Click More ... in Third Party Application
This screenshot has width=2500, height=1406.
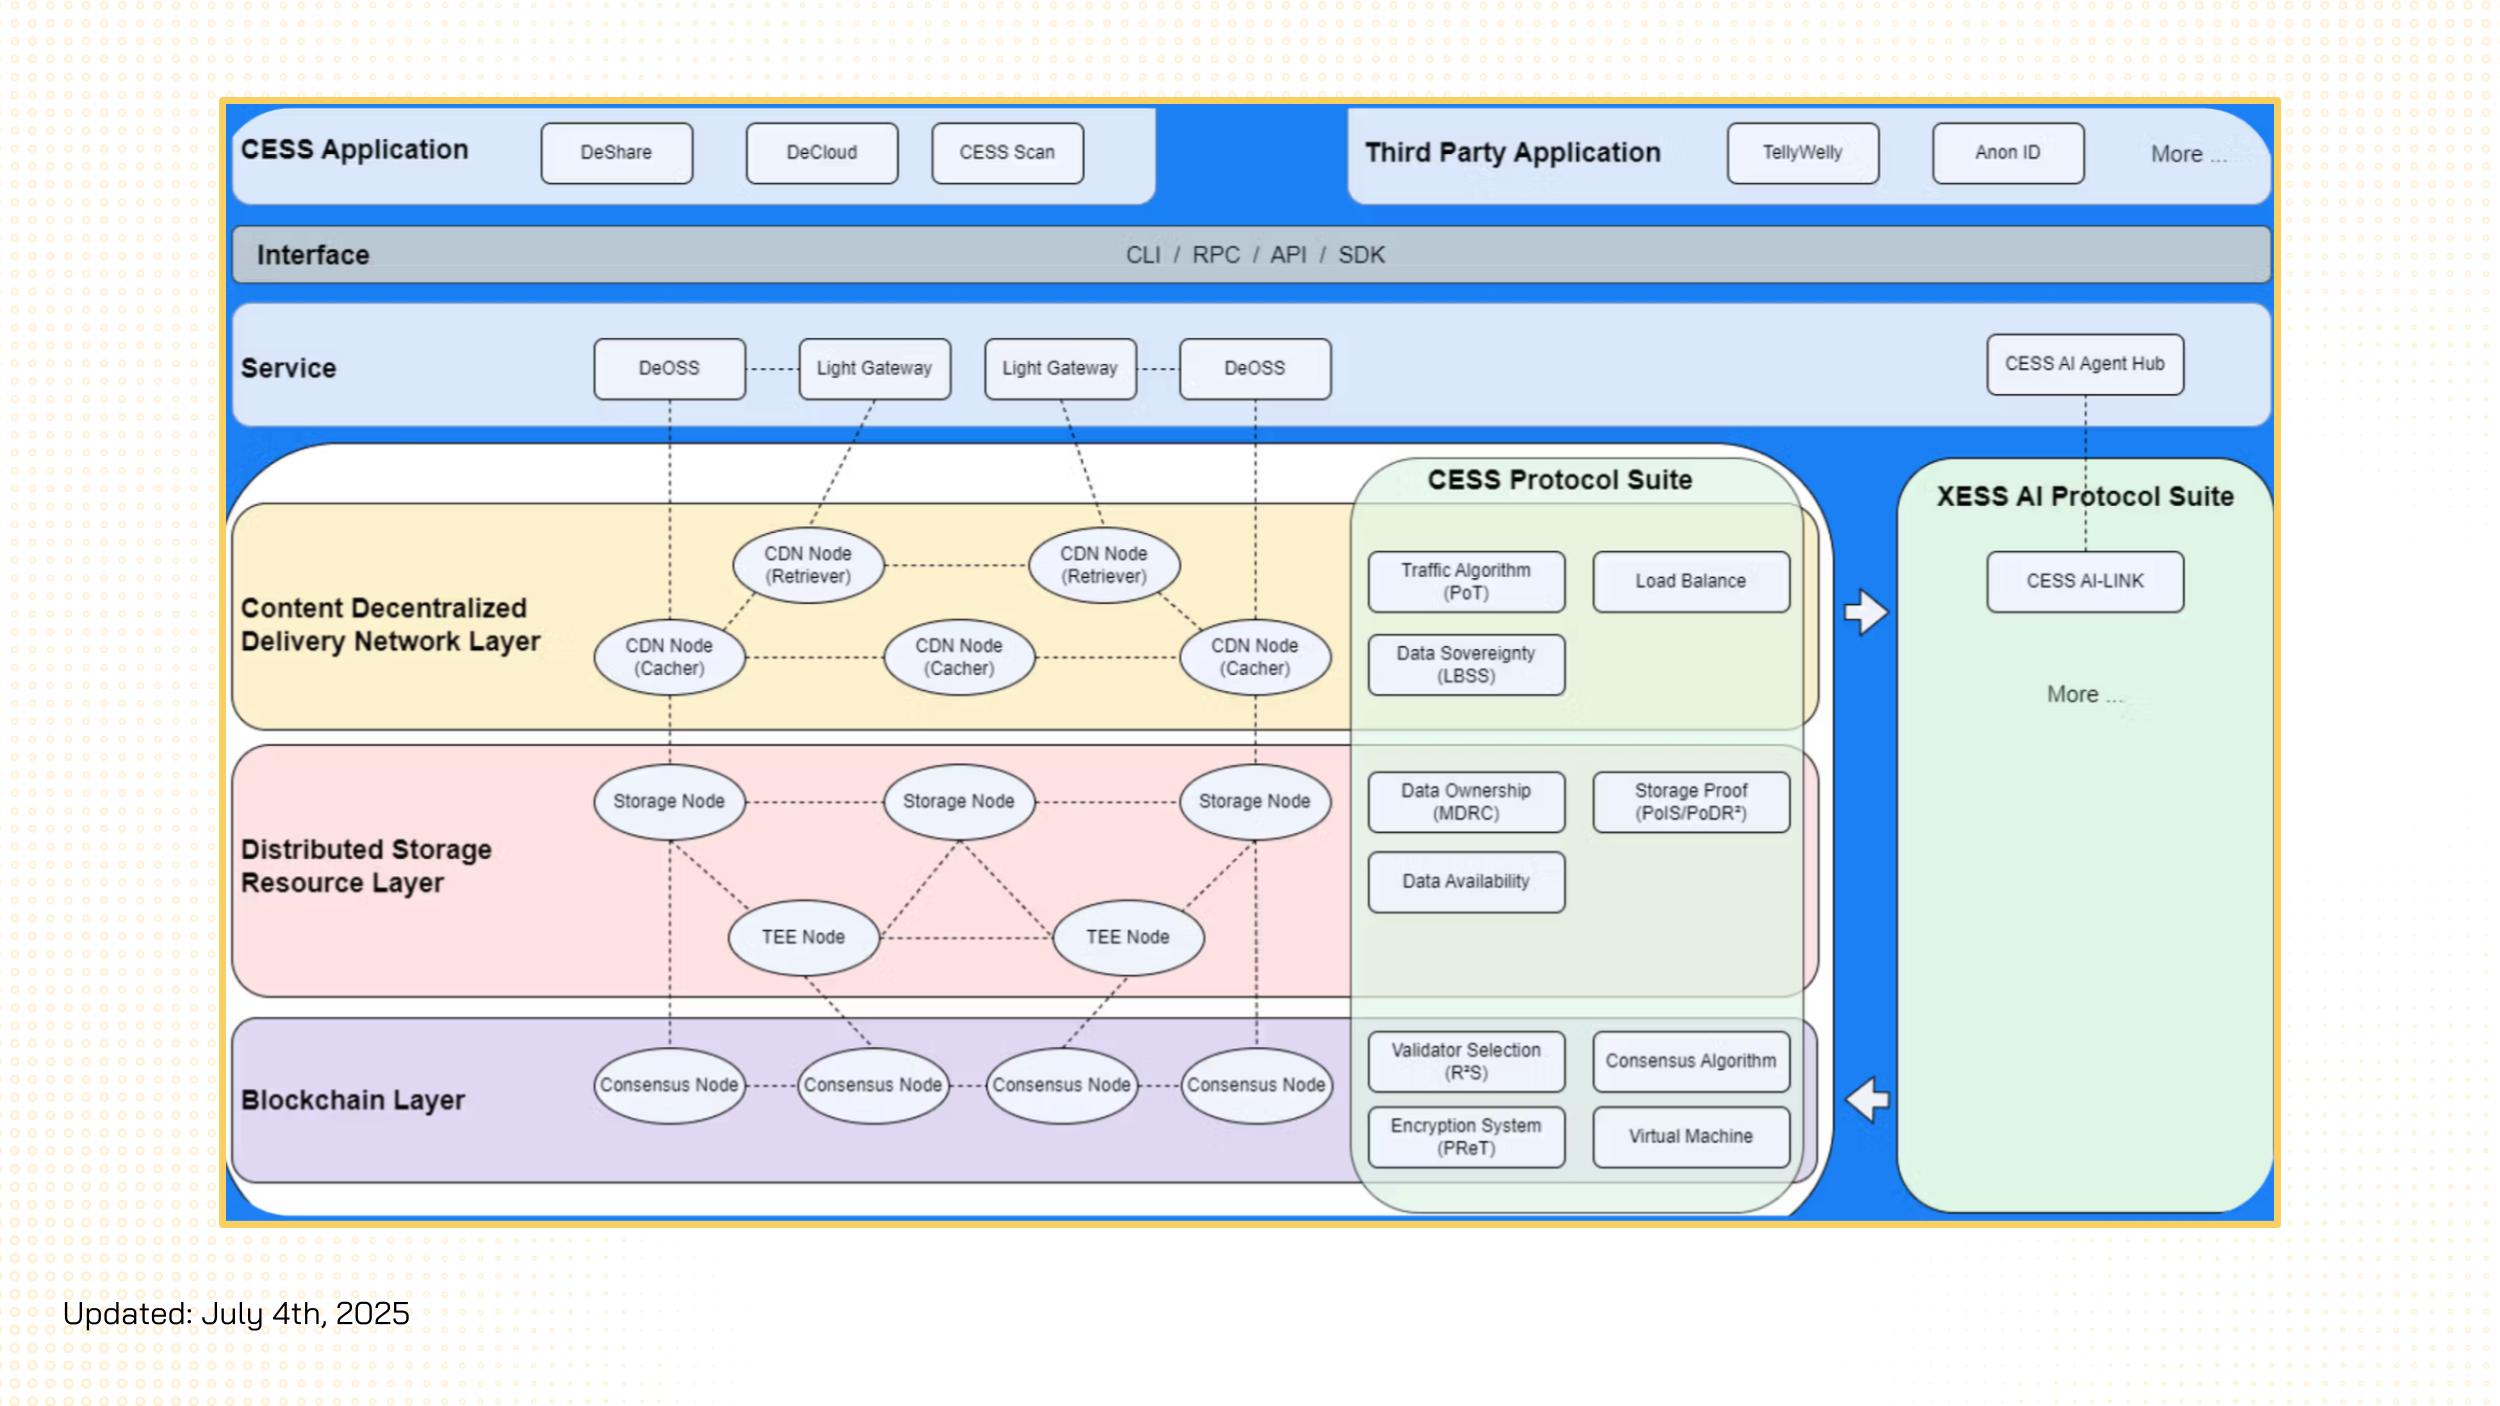[2189, 155]
